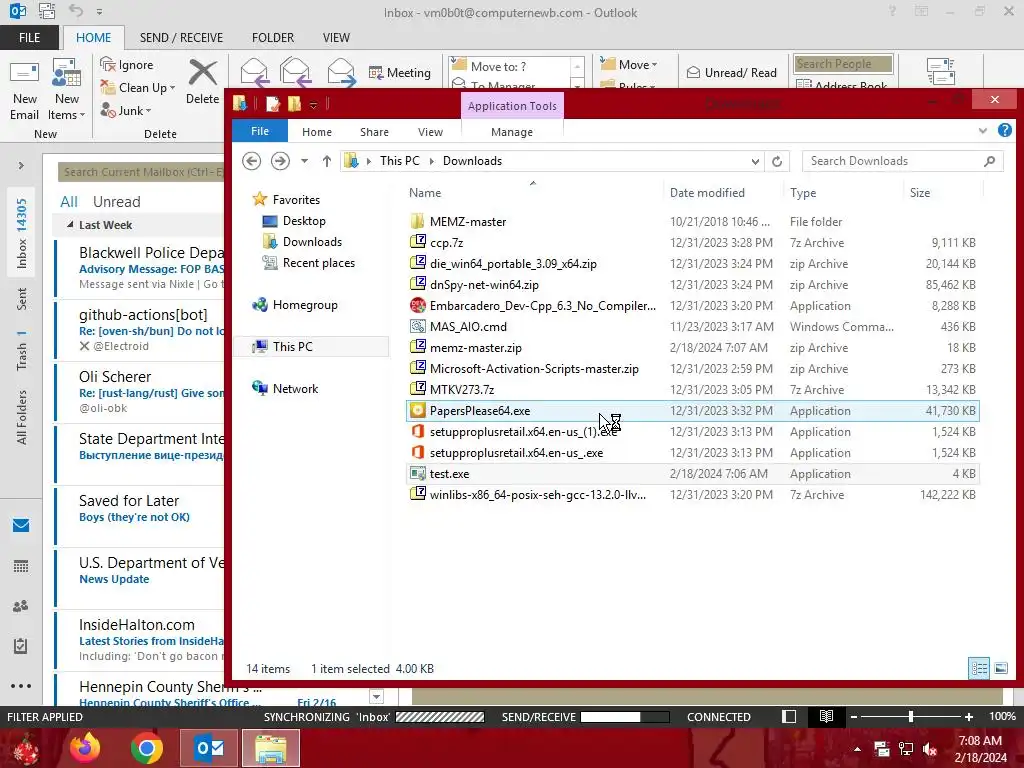Click the Forward arrow in Explorer
The height and width of the screenshot is (768, 1024).
point(280,161)
